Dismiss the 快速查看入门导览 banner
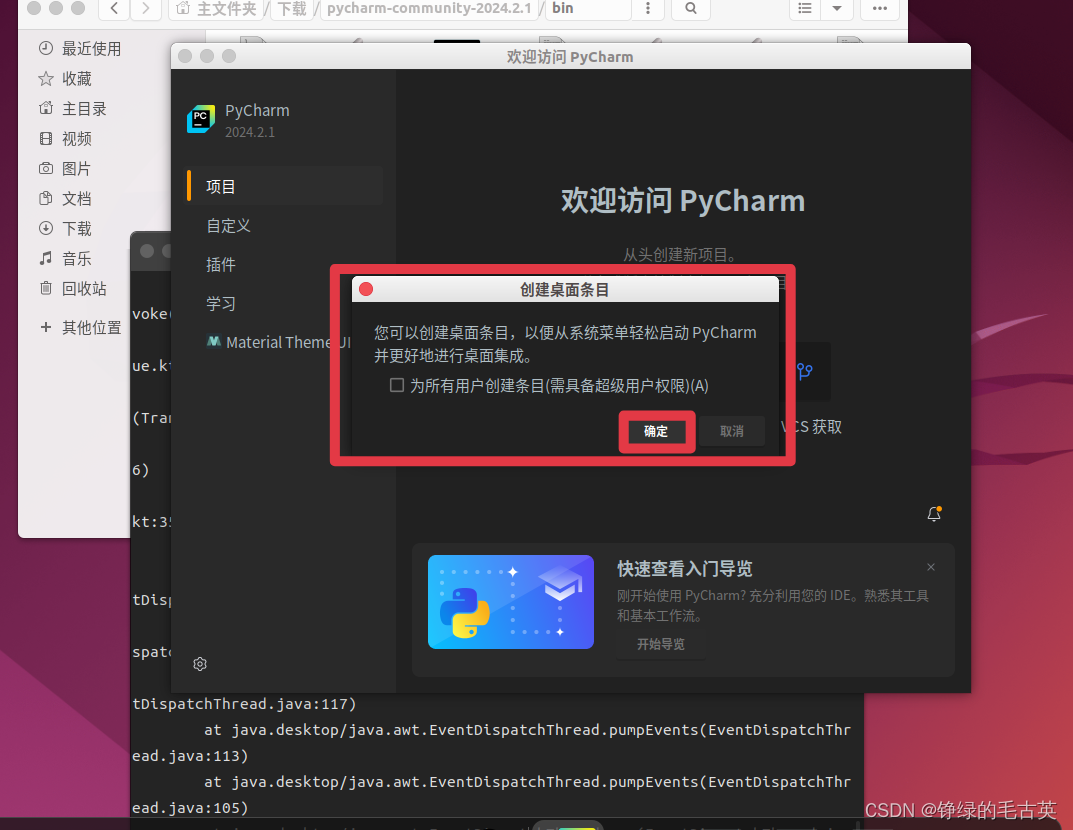 click(931, 567)
